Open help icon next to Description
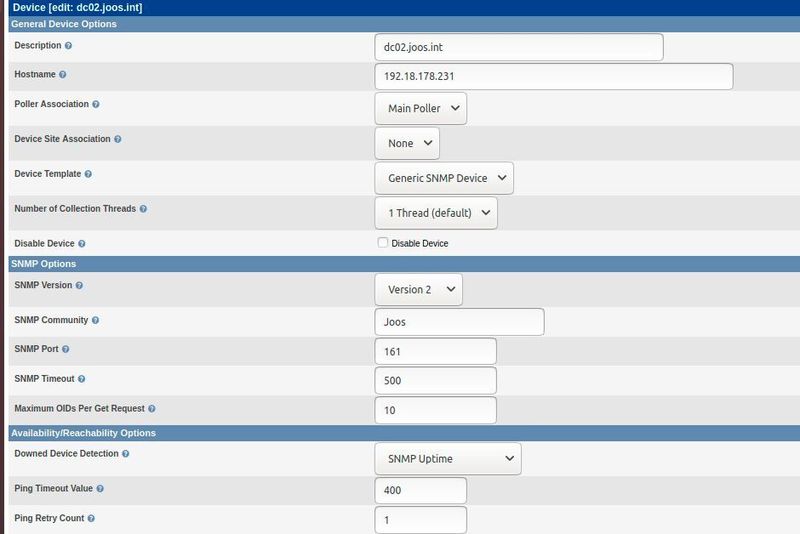Image resolution: width=800 pixels, height=534 pixels. coord(68,45)
